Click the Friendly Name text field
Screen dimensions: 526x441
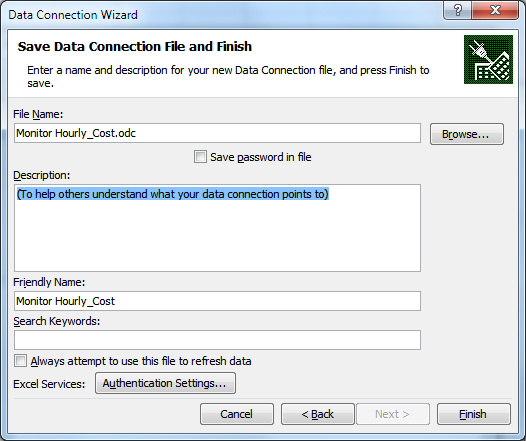click(x=217, y=301)
